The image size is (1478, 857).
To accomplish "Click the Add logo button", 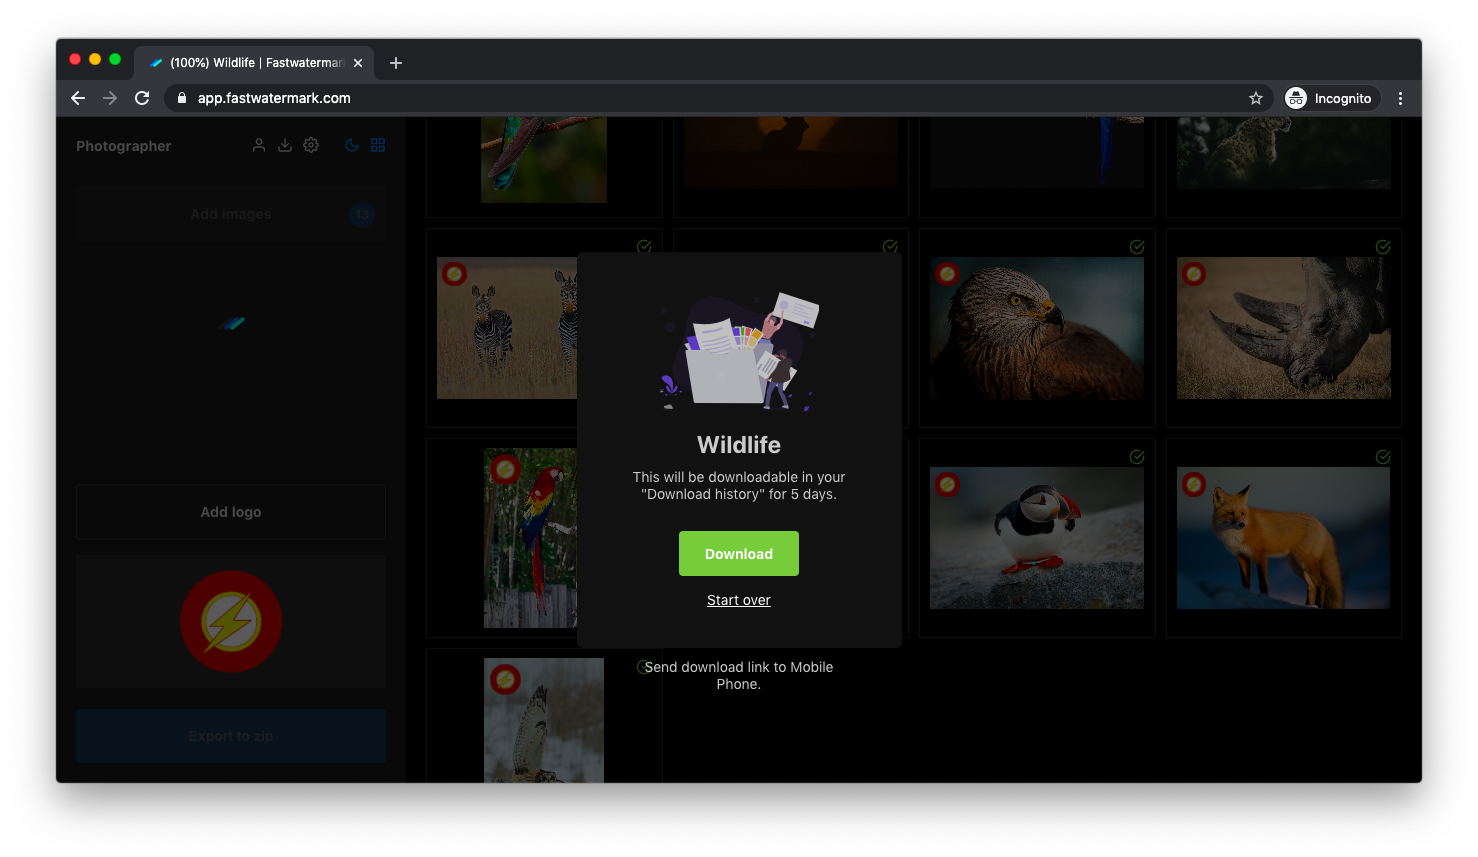I will (x=231, y=512).
